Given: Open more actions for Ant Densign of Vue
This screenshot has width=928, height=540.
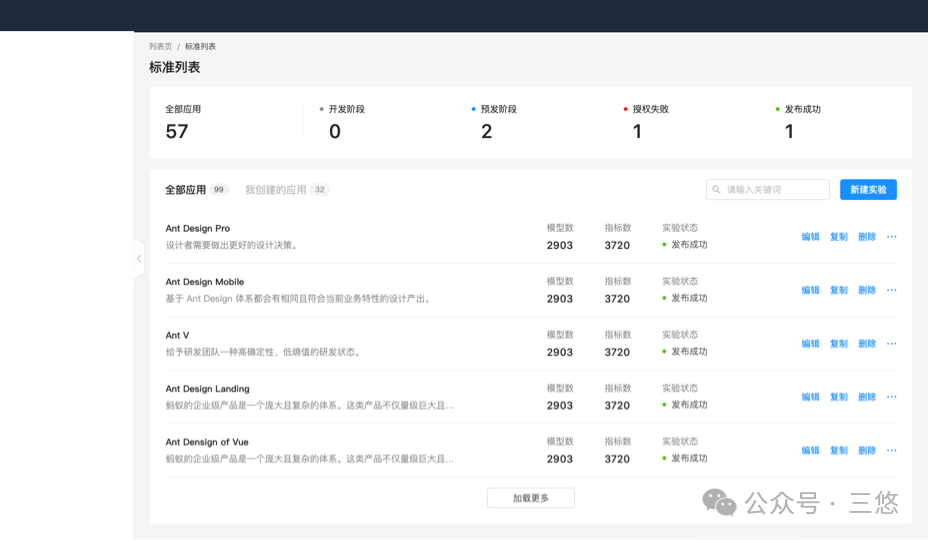Looking at the screenshot, I should (x=891, y=450).
